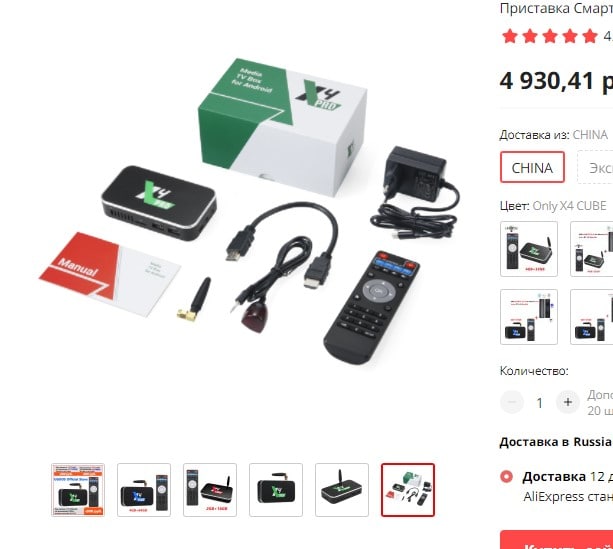
Task: Select the highlighted package contents thumbnail
Action: click(x=408, y=490)
